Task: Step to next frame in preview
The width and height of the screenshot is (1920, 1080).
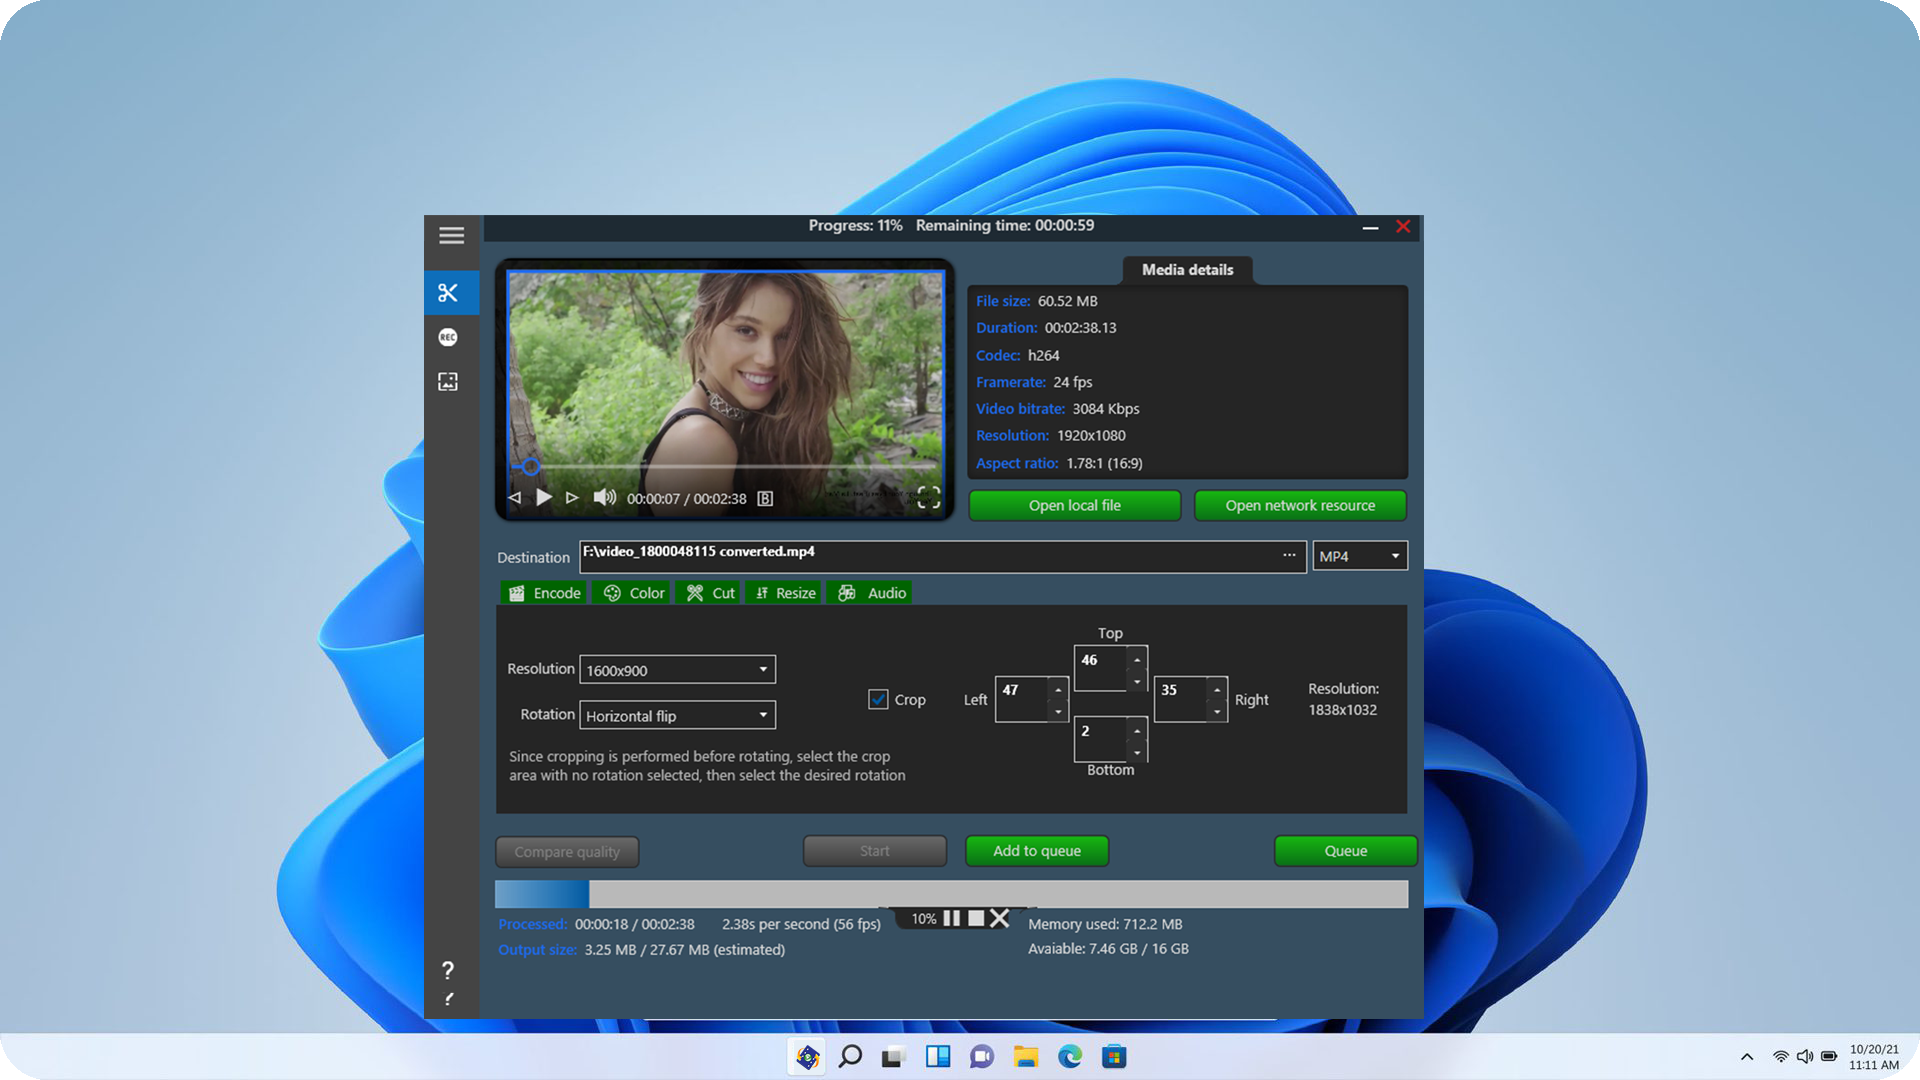Action: click(572, 498)
